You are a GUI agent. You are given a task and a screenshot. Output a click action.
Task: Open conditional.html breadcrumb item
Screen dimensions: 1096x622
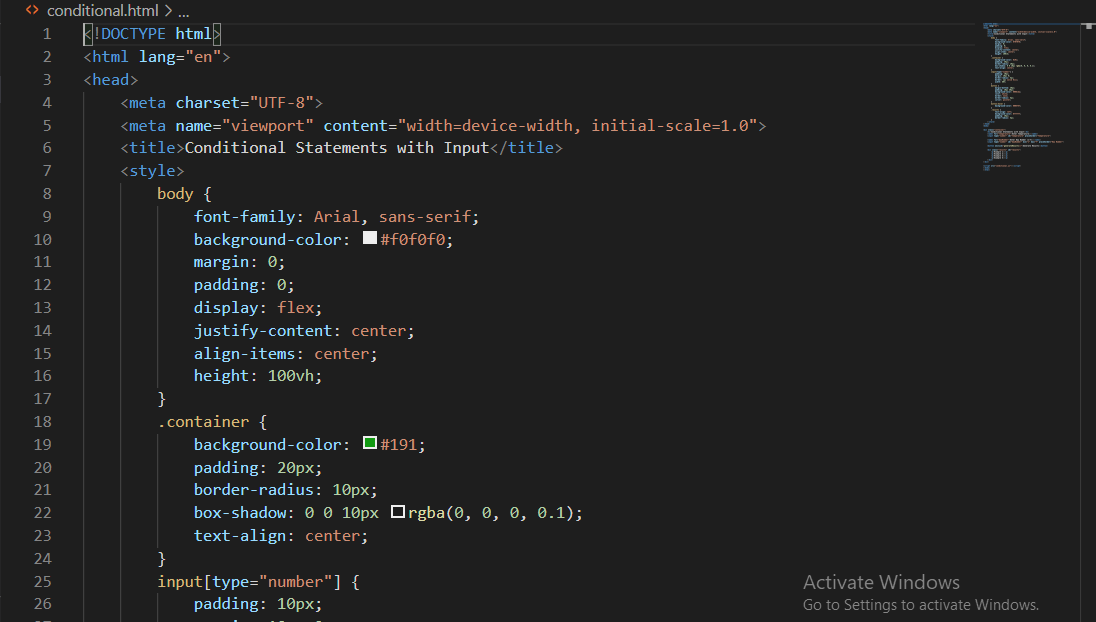(103, 11)
